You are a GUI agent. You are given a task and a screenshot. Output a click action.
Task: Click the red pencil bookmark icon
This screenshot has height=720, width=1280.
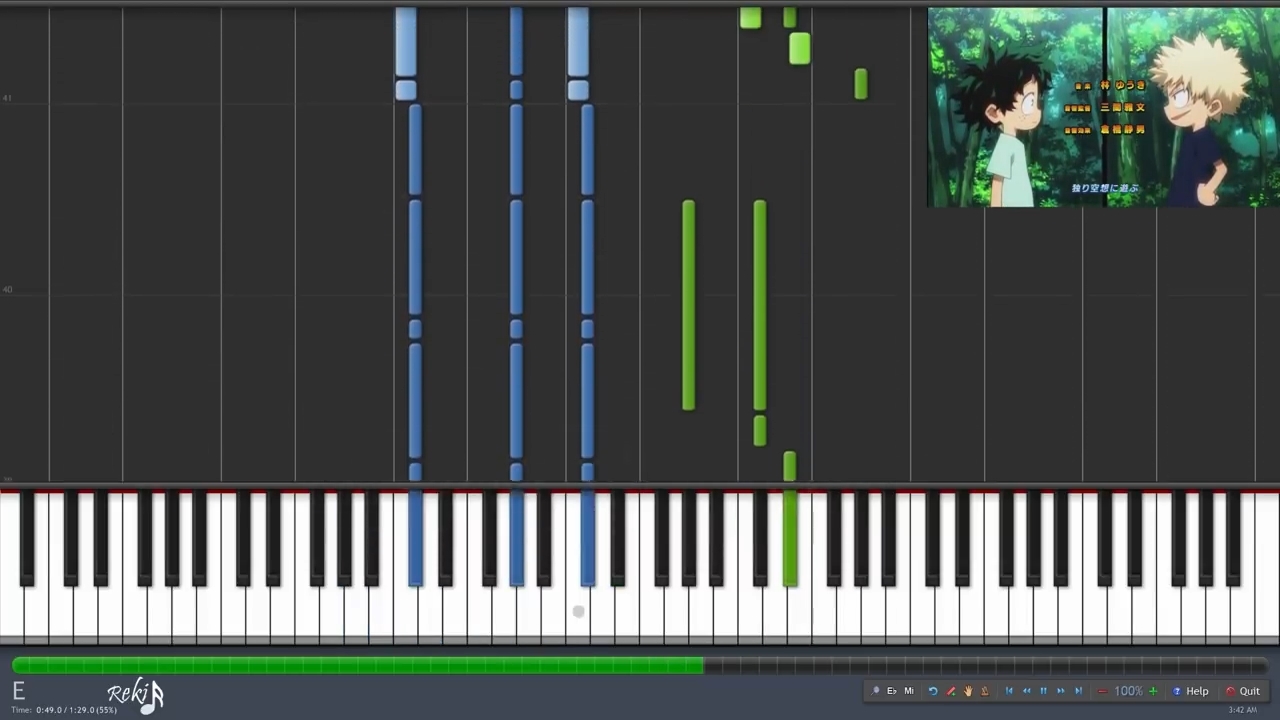click(x=951, y=691)
